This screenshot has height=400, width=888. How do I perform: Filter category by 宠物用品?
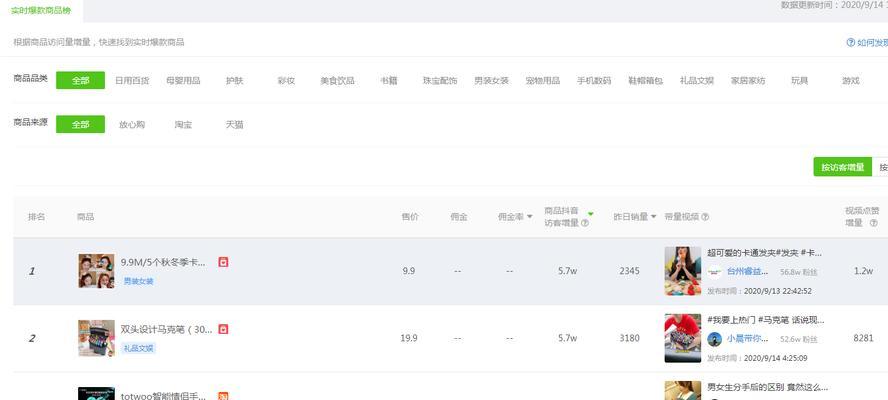coord(543,80)
